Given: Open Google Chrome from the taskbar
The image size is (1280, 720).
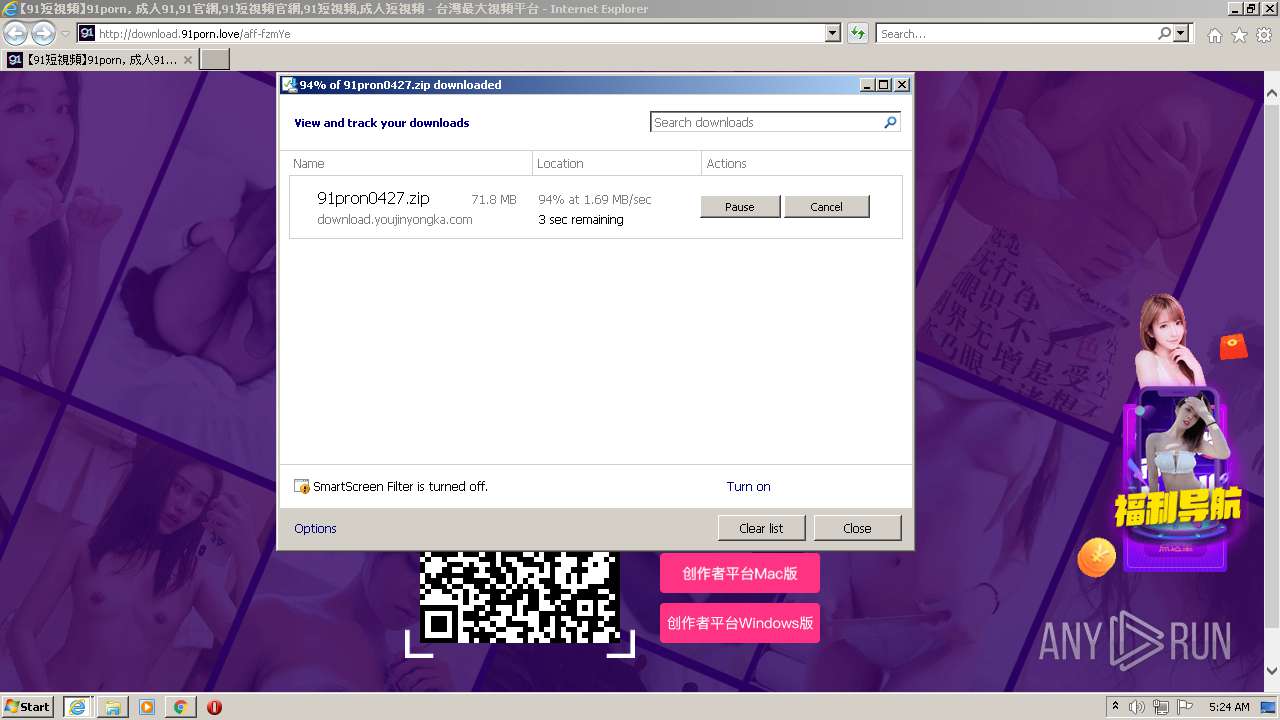Looking at the screenshot, I should (x=180, y=706).
